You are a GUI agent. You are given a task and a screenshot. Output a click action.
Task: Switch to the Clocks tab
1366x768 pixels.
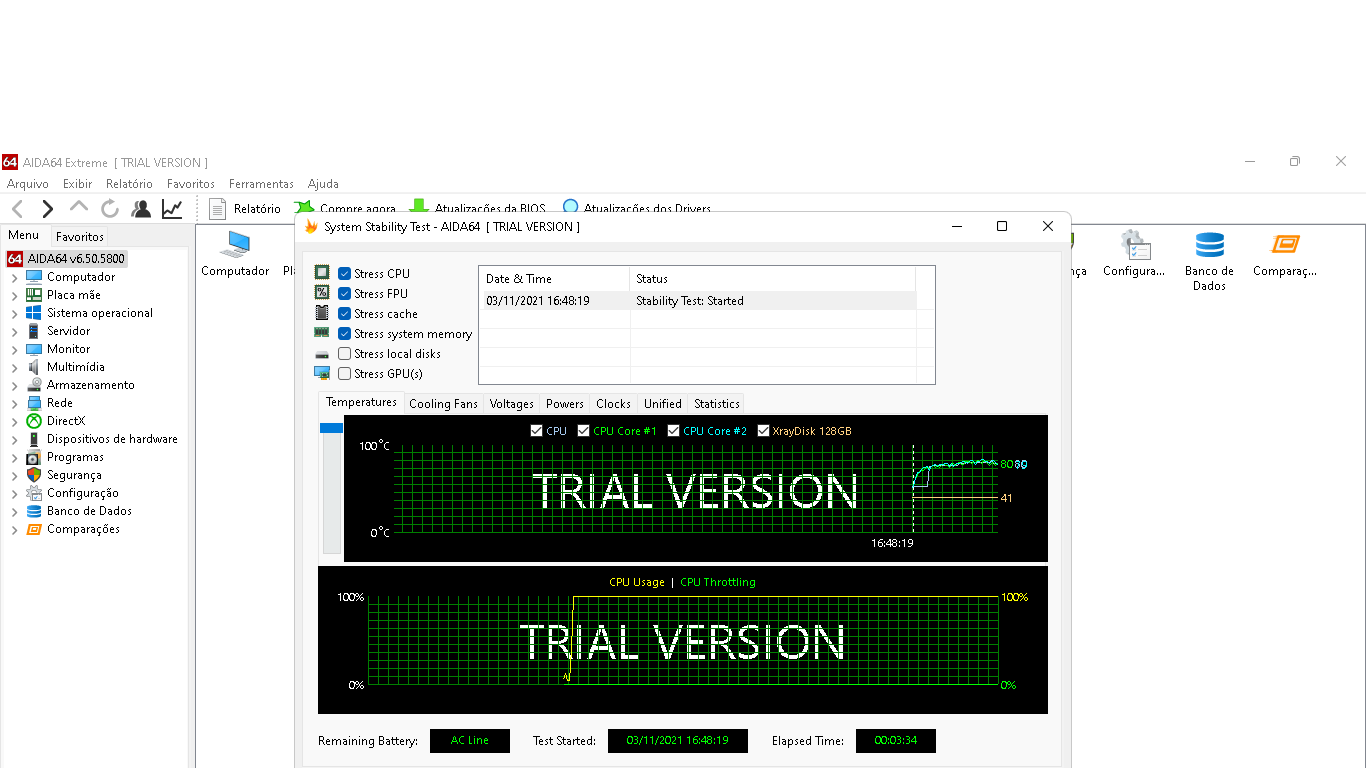(613, 404)
